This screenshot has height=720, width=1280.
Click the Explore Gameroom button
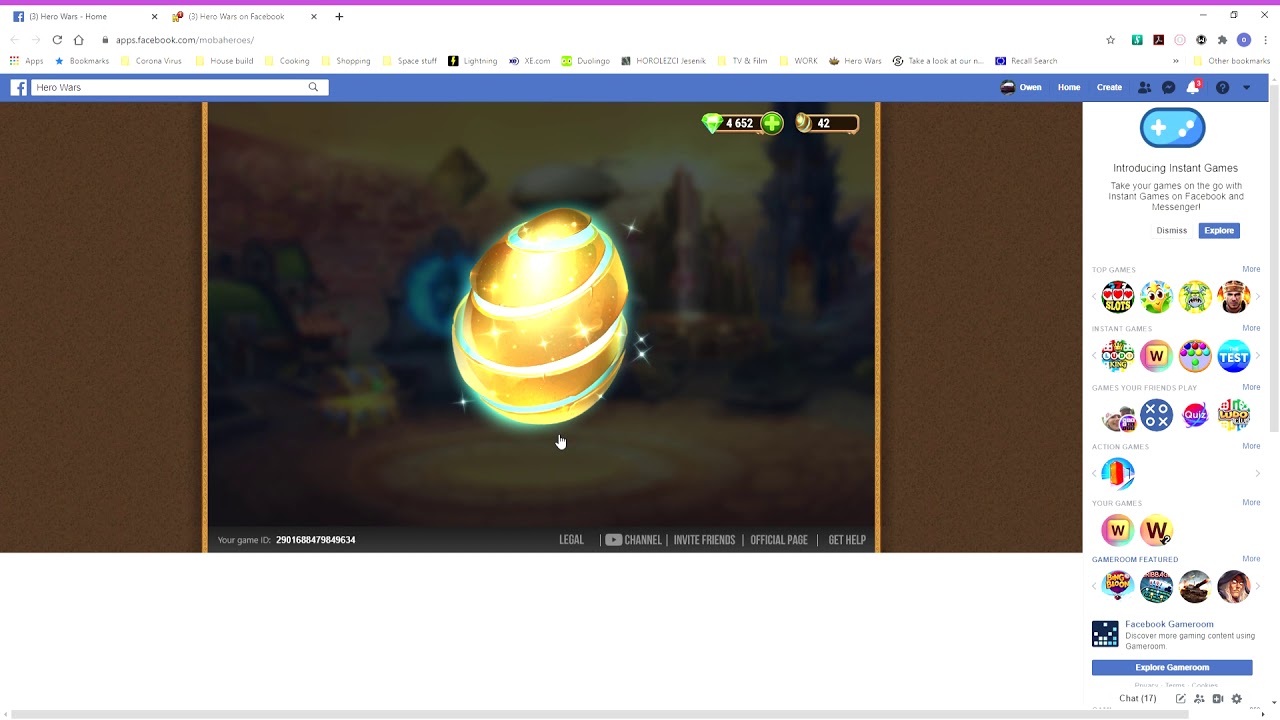[x=1172, y=667]
